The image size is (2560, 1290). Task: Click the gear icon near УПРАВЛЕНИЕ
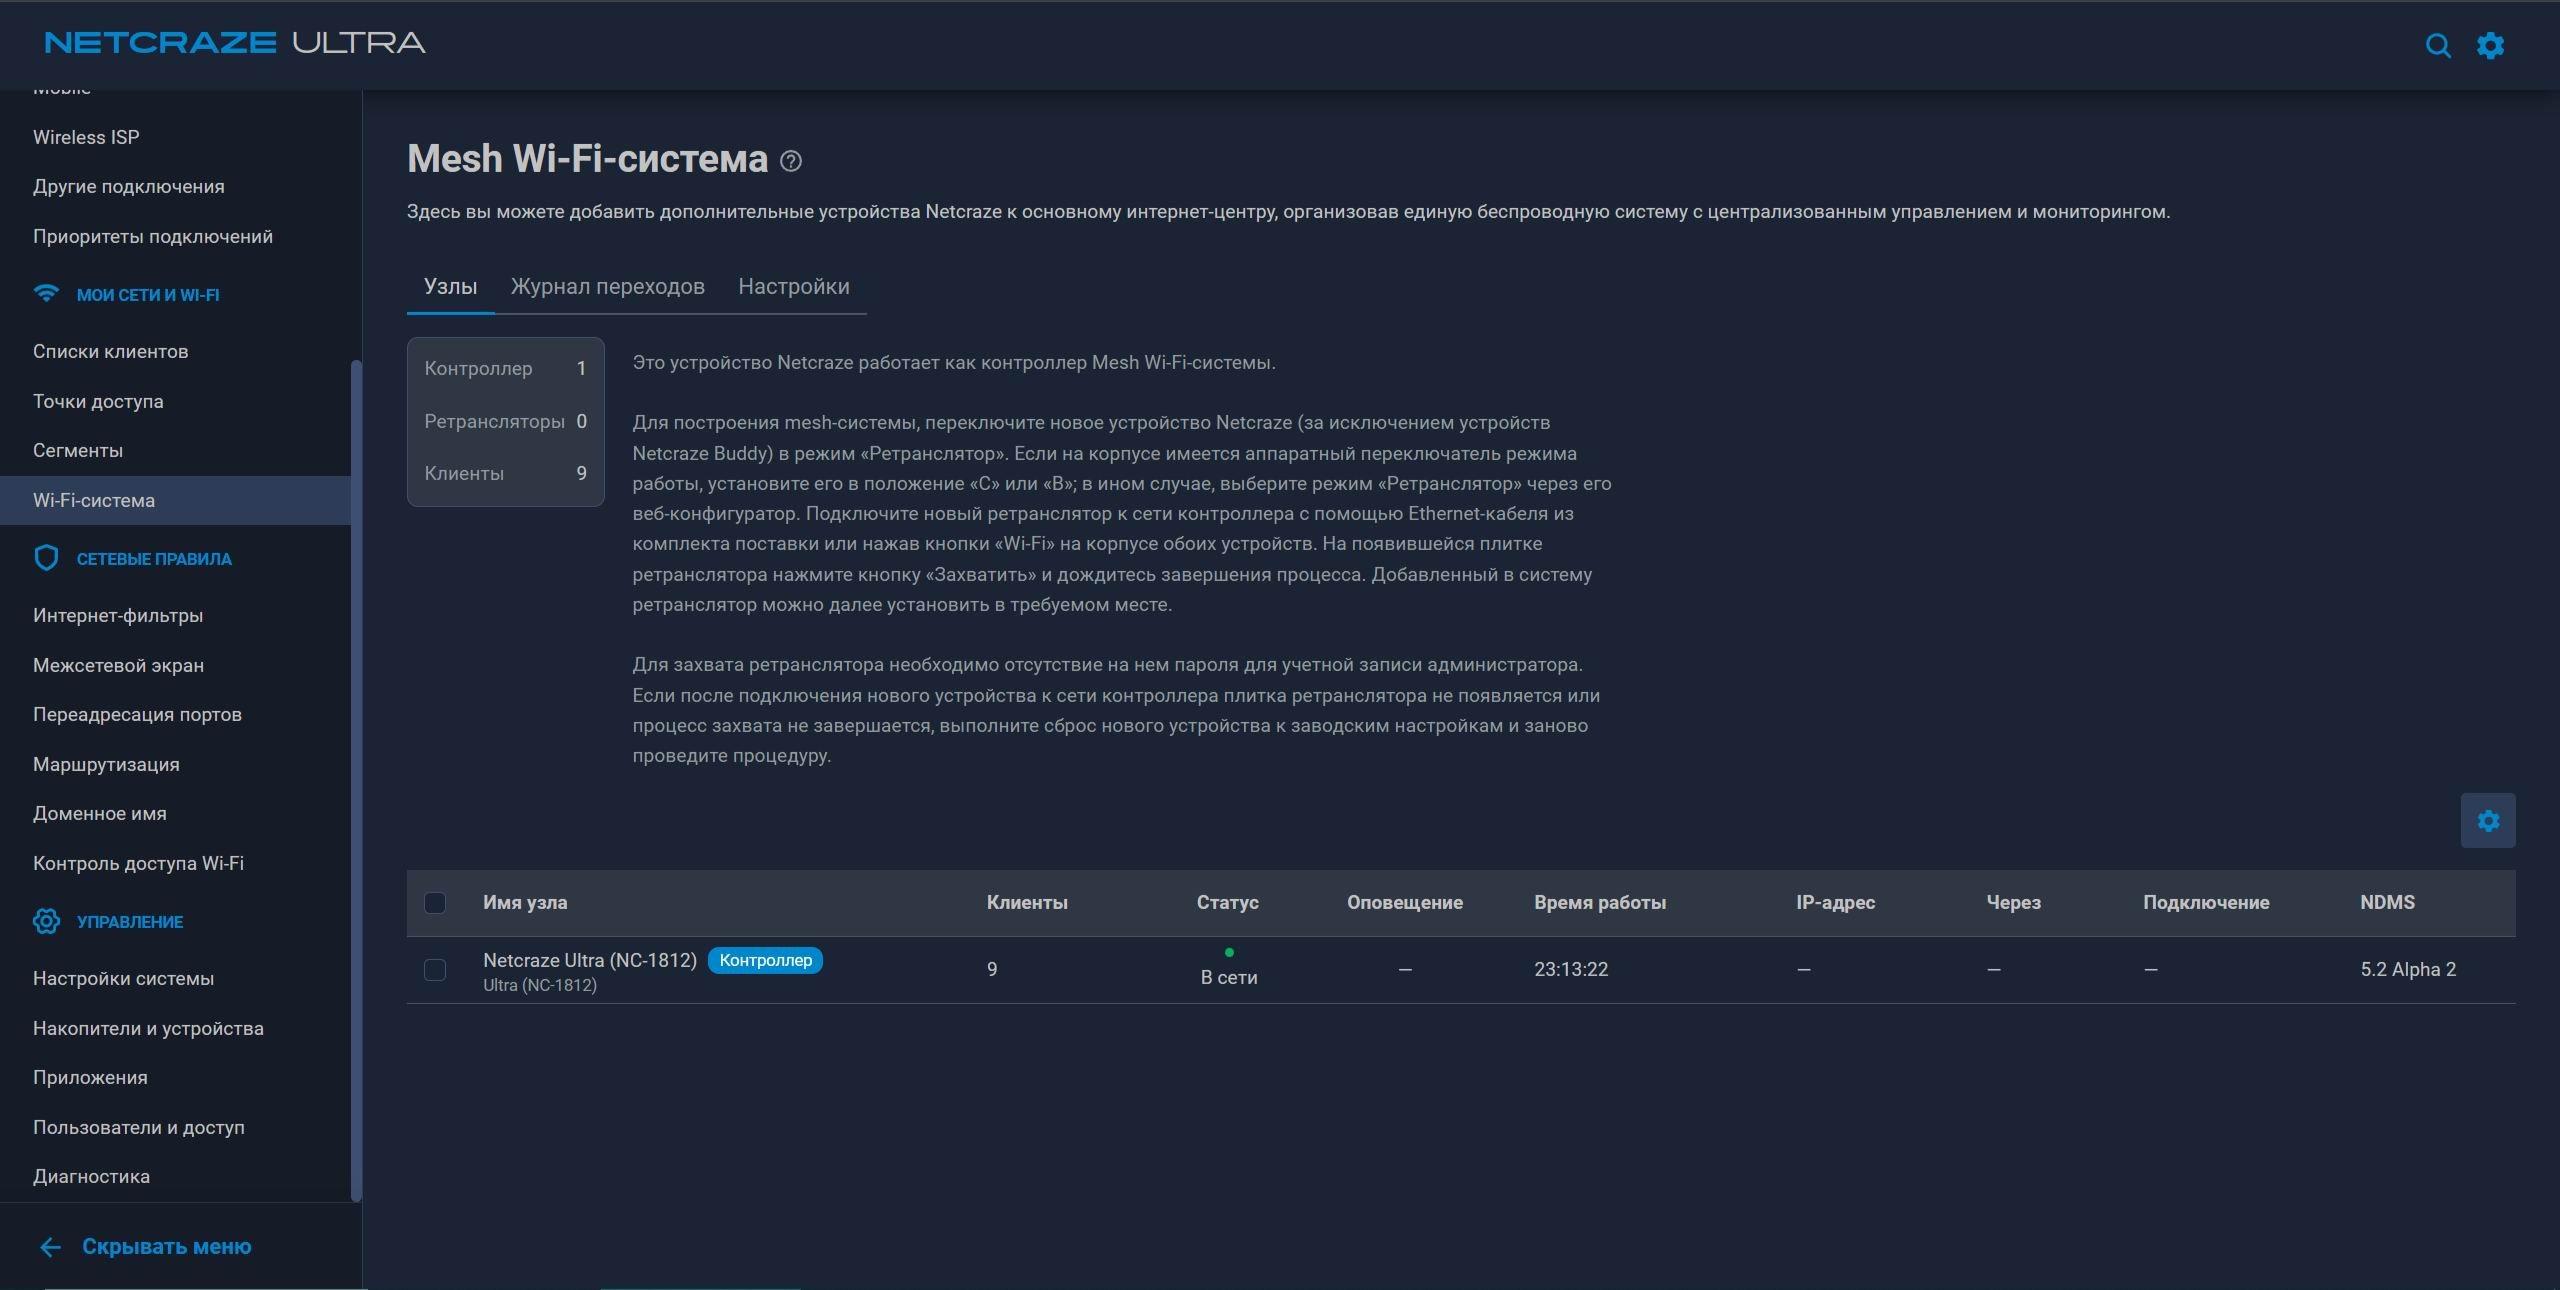point(46,921)
